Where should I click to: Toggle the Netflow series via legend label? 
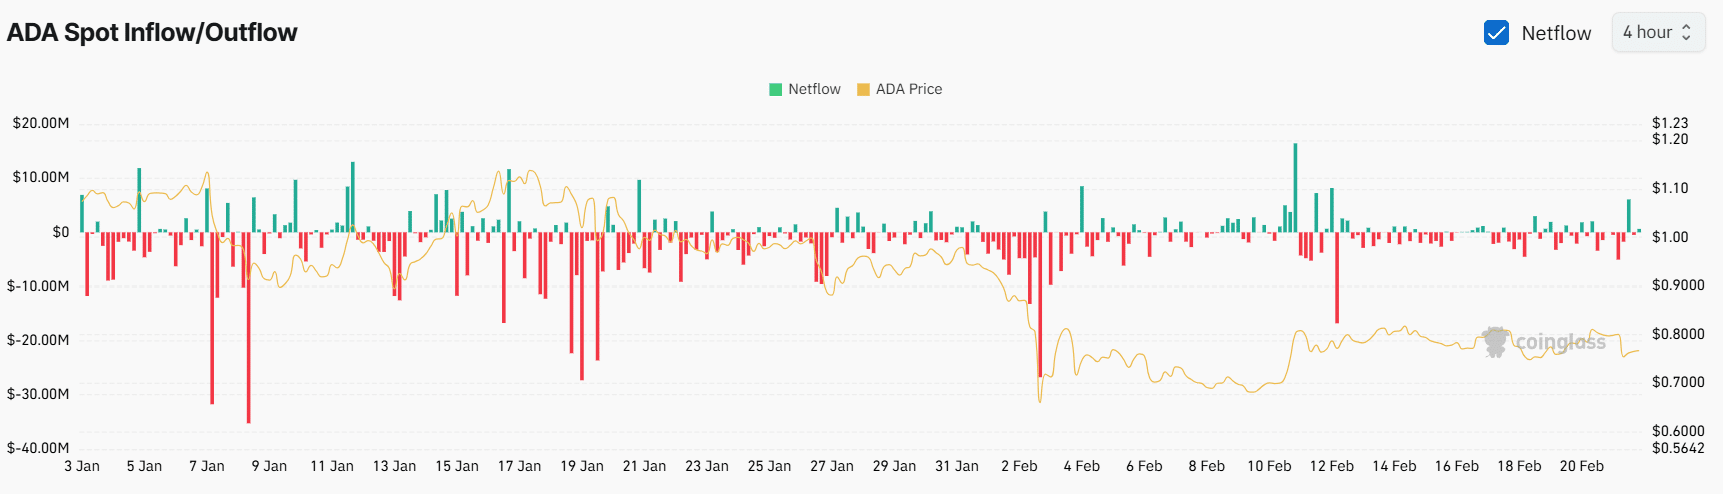click(814, 89)
